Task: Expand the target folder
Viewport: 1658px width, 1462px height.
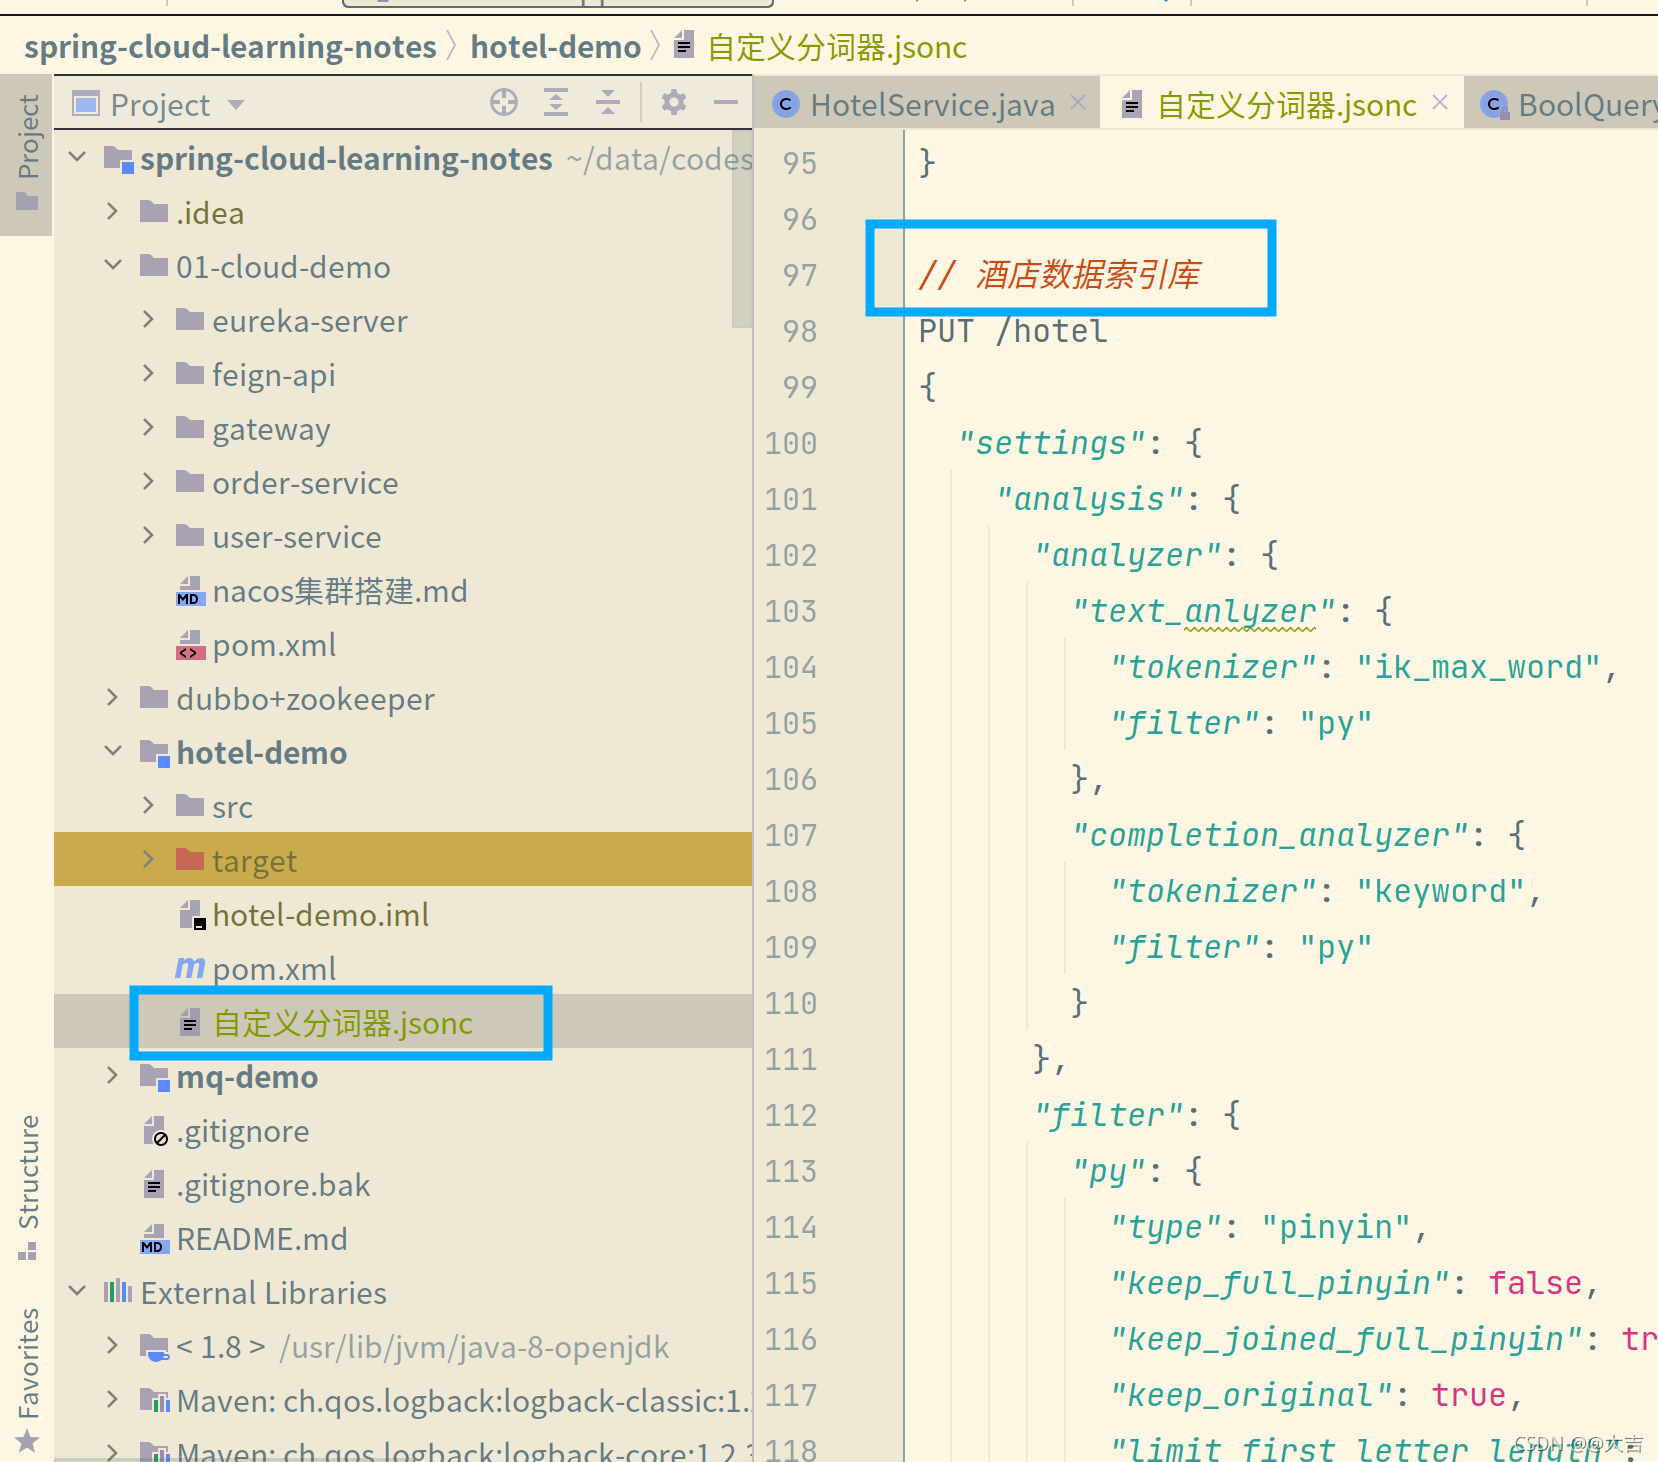Action: 149,860
